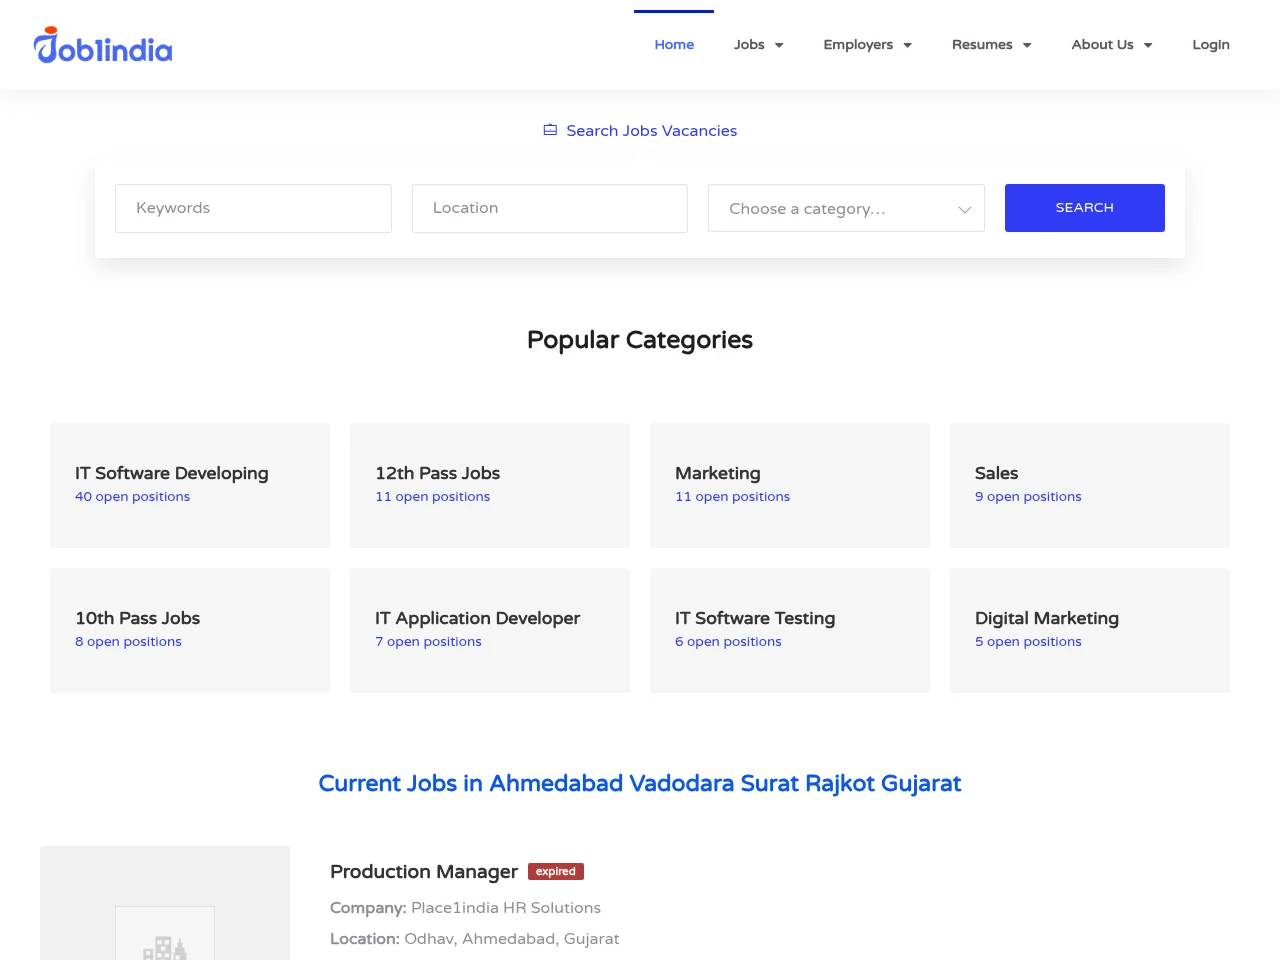Open the Choose a category dropdown

846,208
